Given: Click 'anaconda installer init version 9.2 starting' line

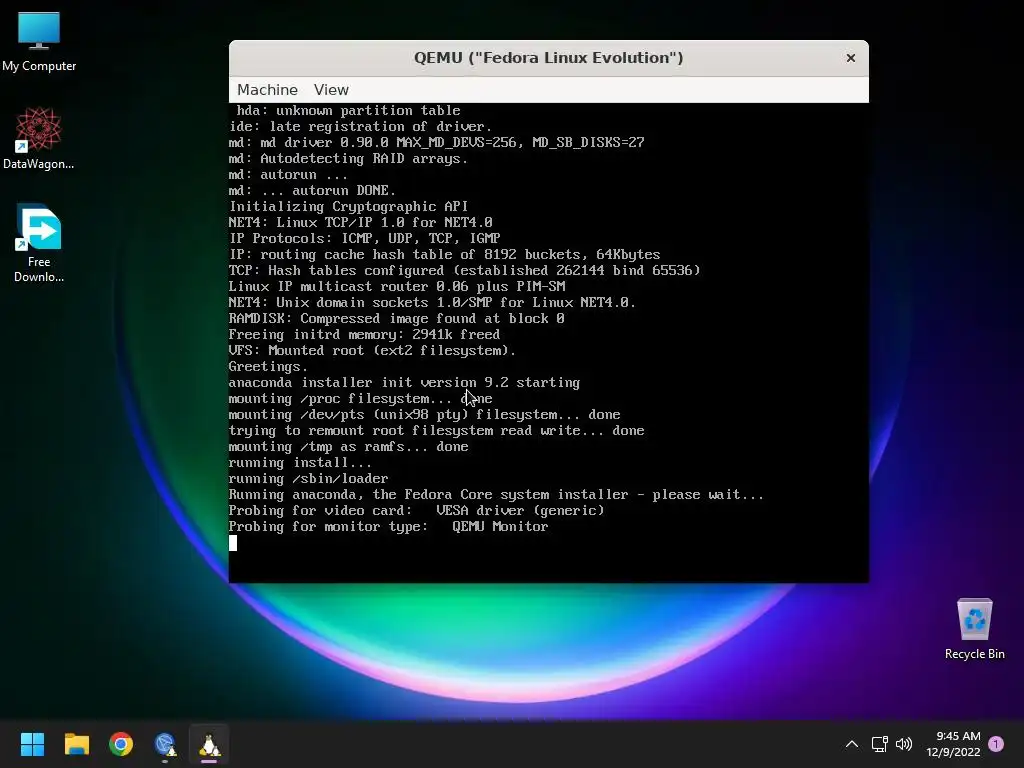Looking at the screenshot, I should point(404,383).
